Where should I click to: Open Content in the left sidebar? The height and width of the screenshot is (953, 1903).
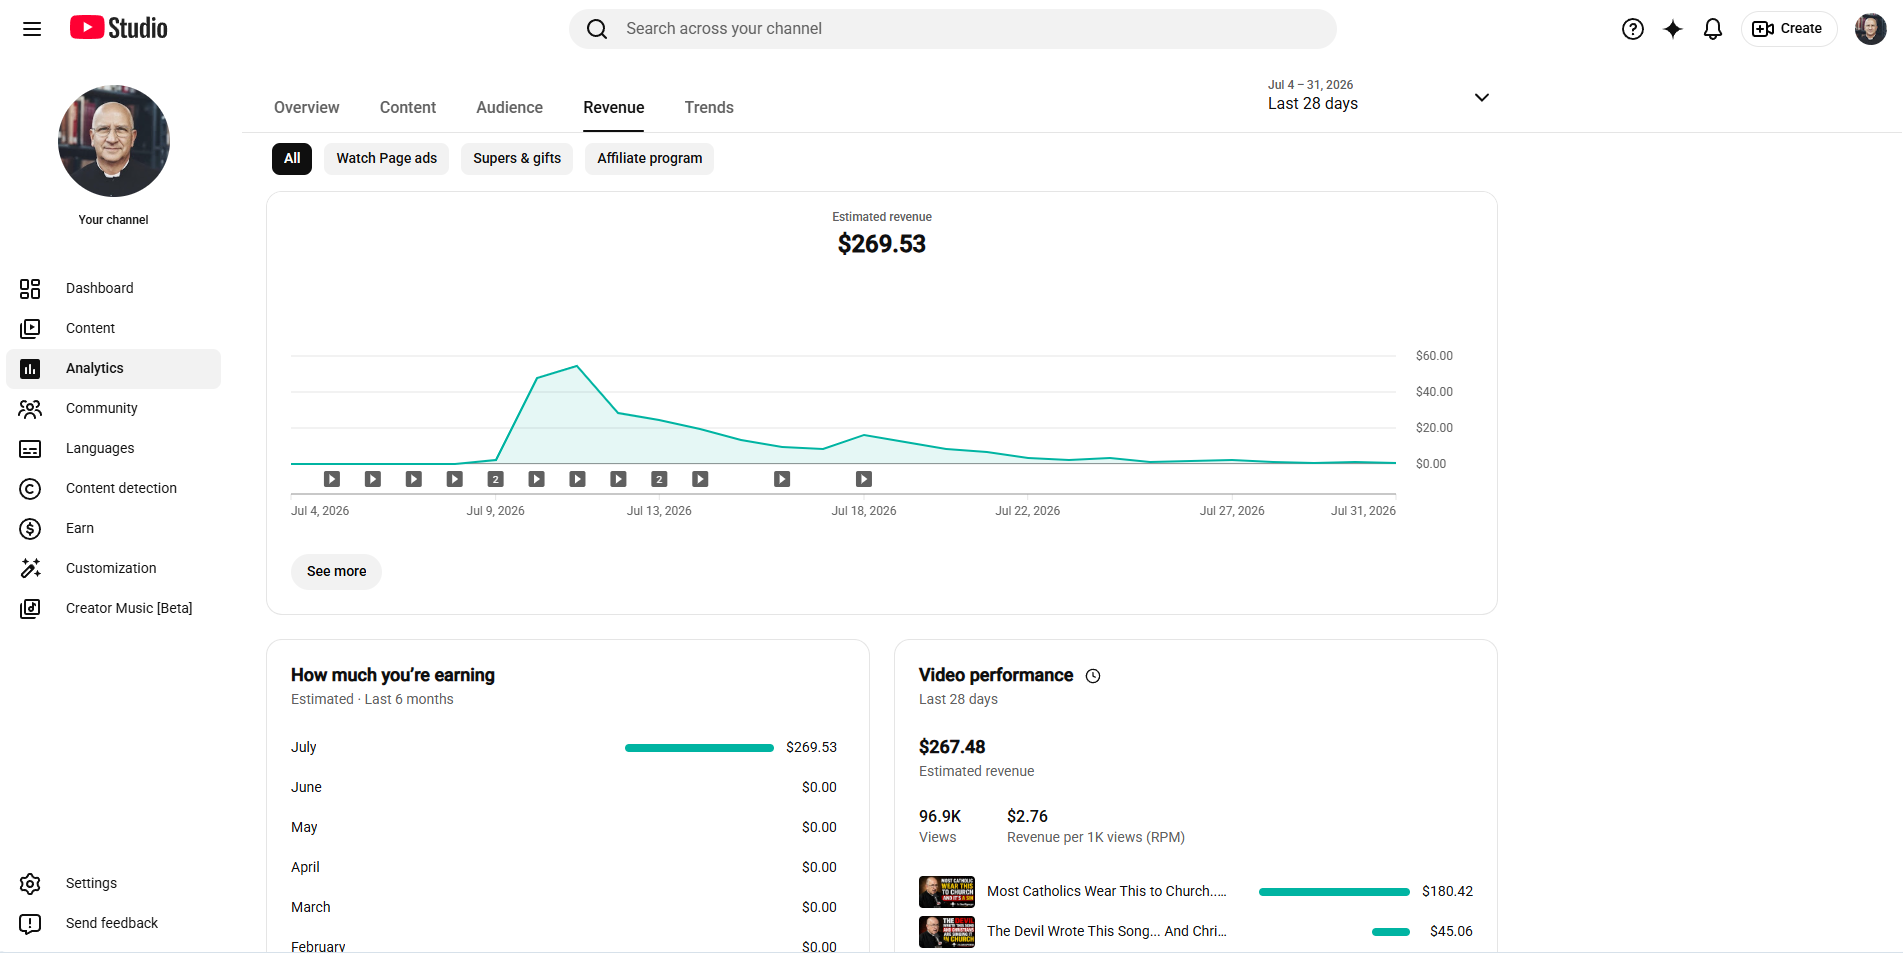pos(114,328)
